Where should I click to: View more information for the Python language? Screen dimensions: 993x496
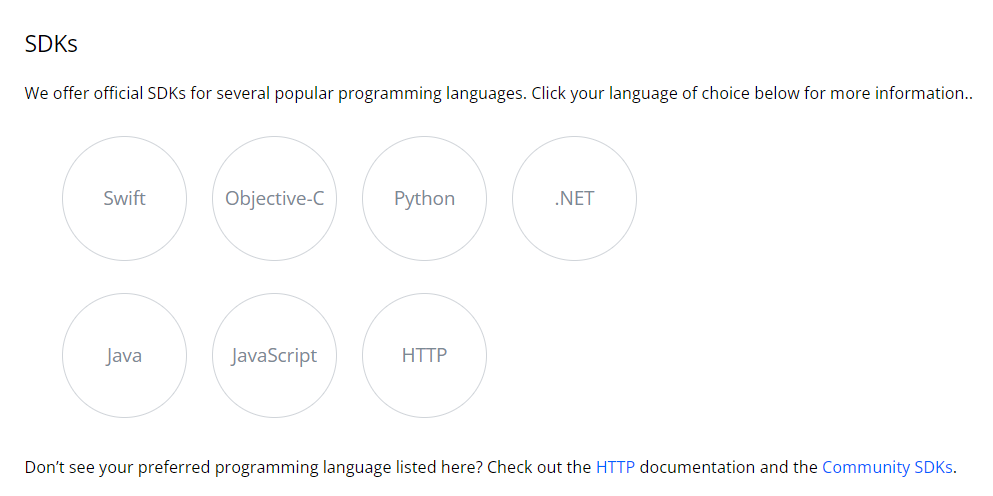pyautogui.click(x=424, y=198)
